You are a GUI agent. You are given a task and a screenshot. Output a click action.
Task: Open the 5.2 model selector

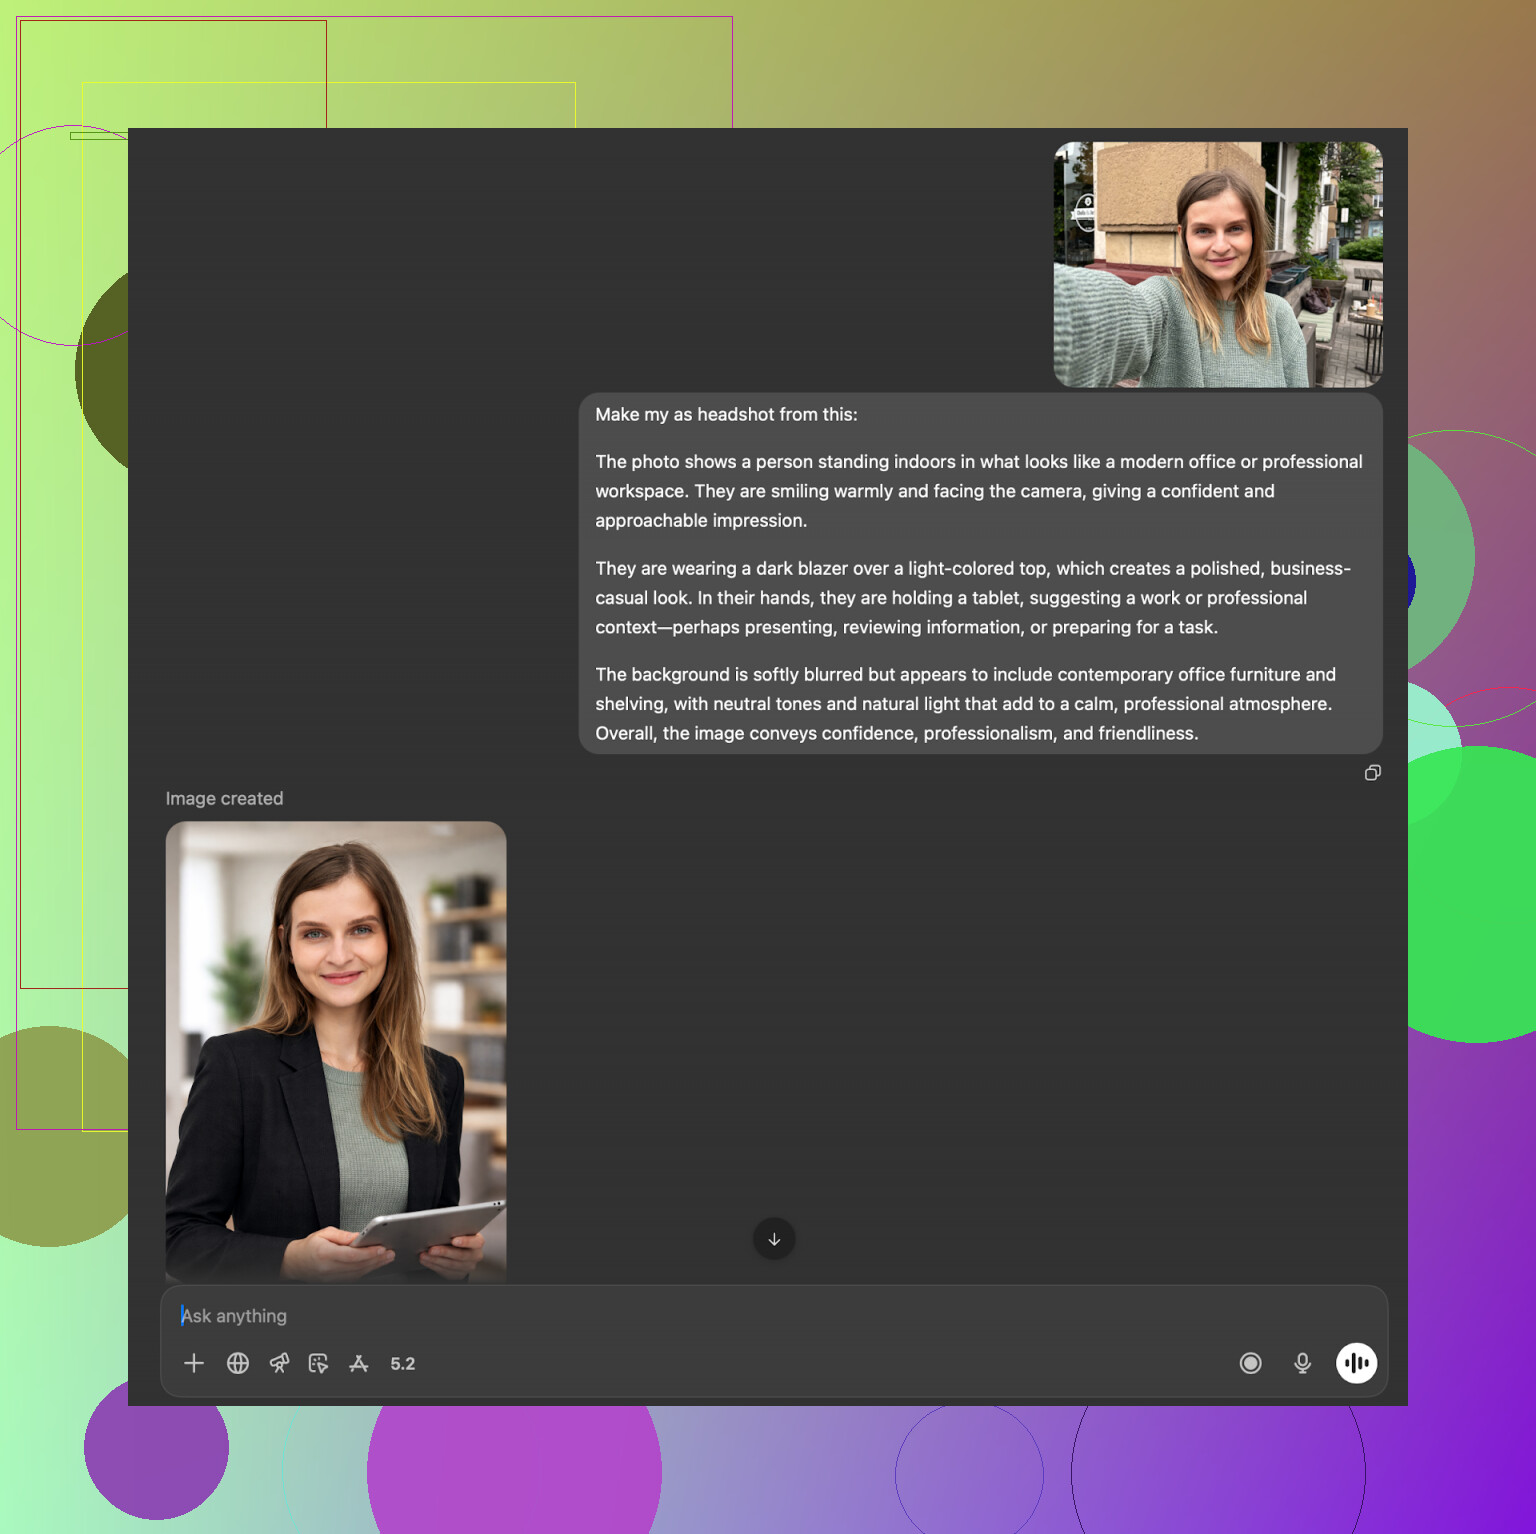click(402, 1364)
